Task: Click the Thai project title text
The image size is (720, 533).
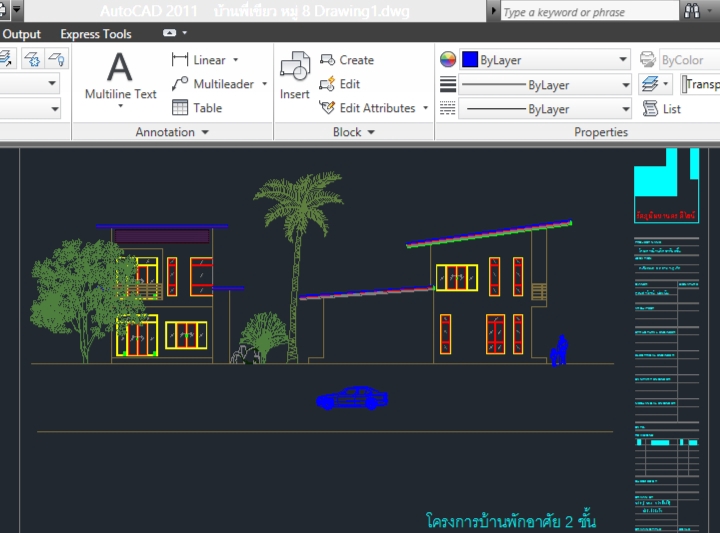Action: [x=511, y=521]
